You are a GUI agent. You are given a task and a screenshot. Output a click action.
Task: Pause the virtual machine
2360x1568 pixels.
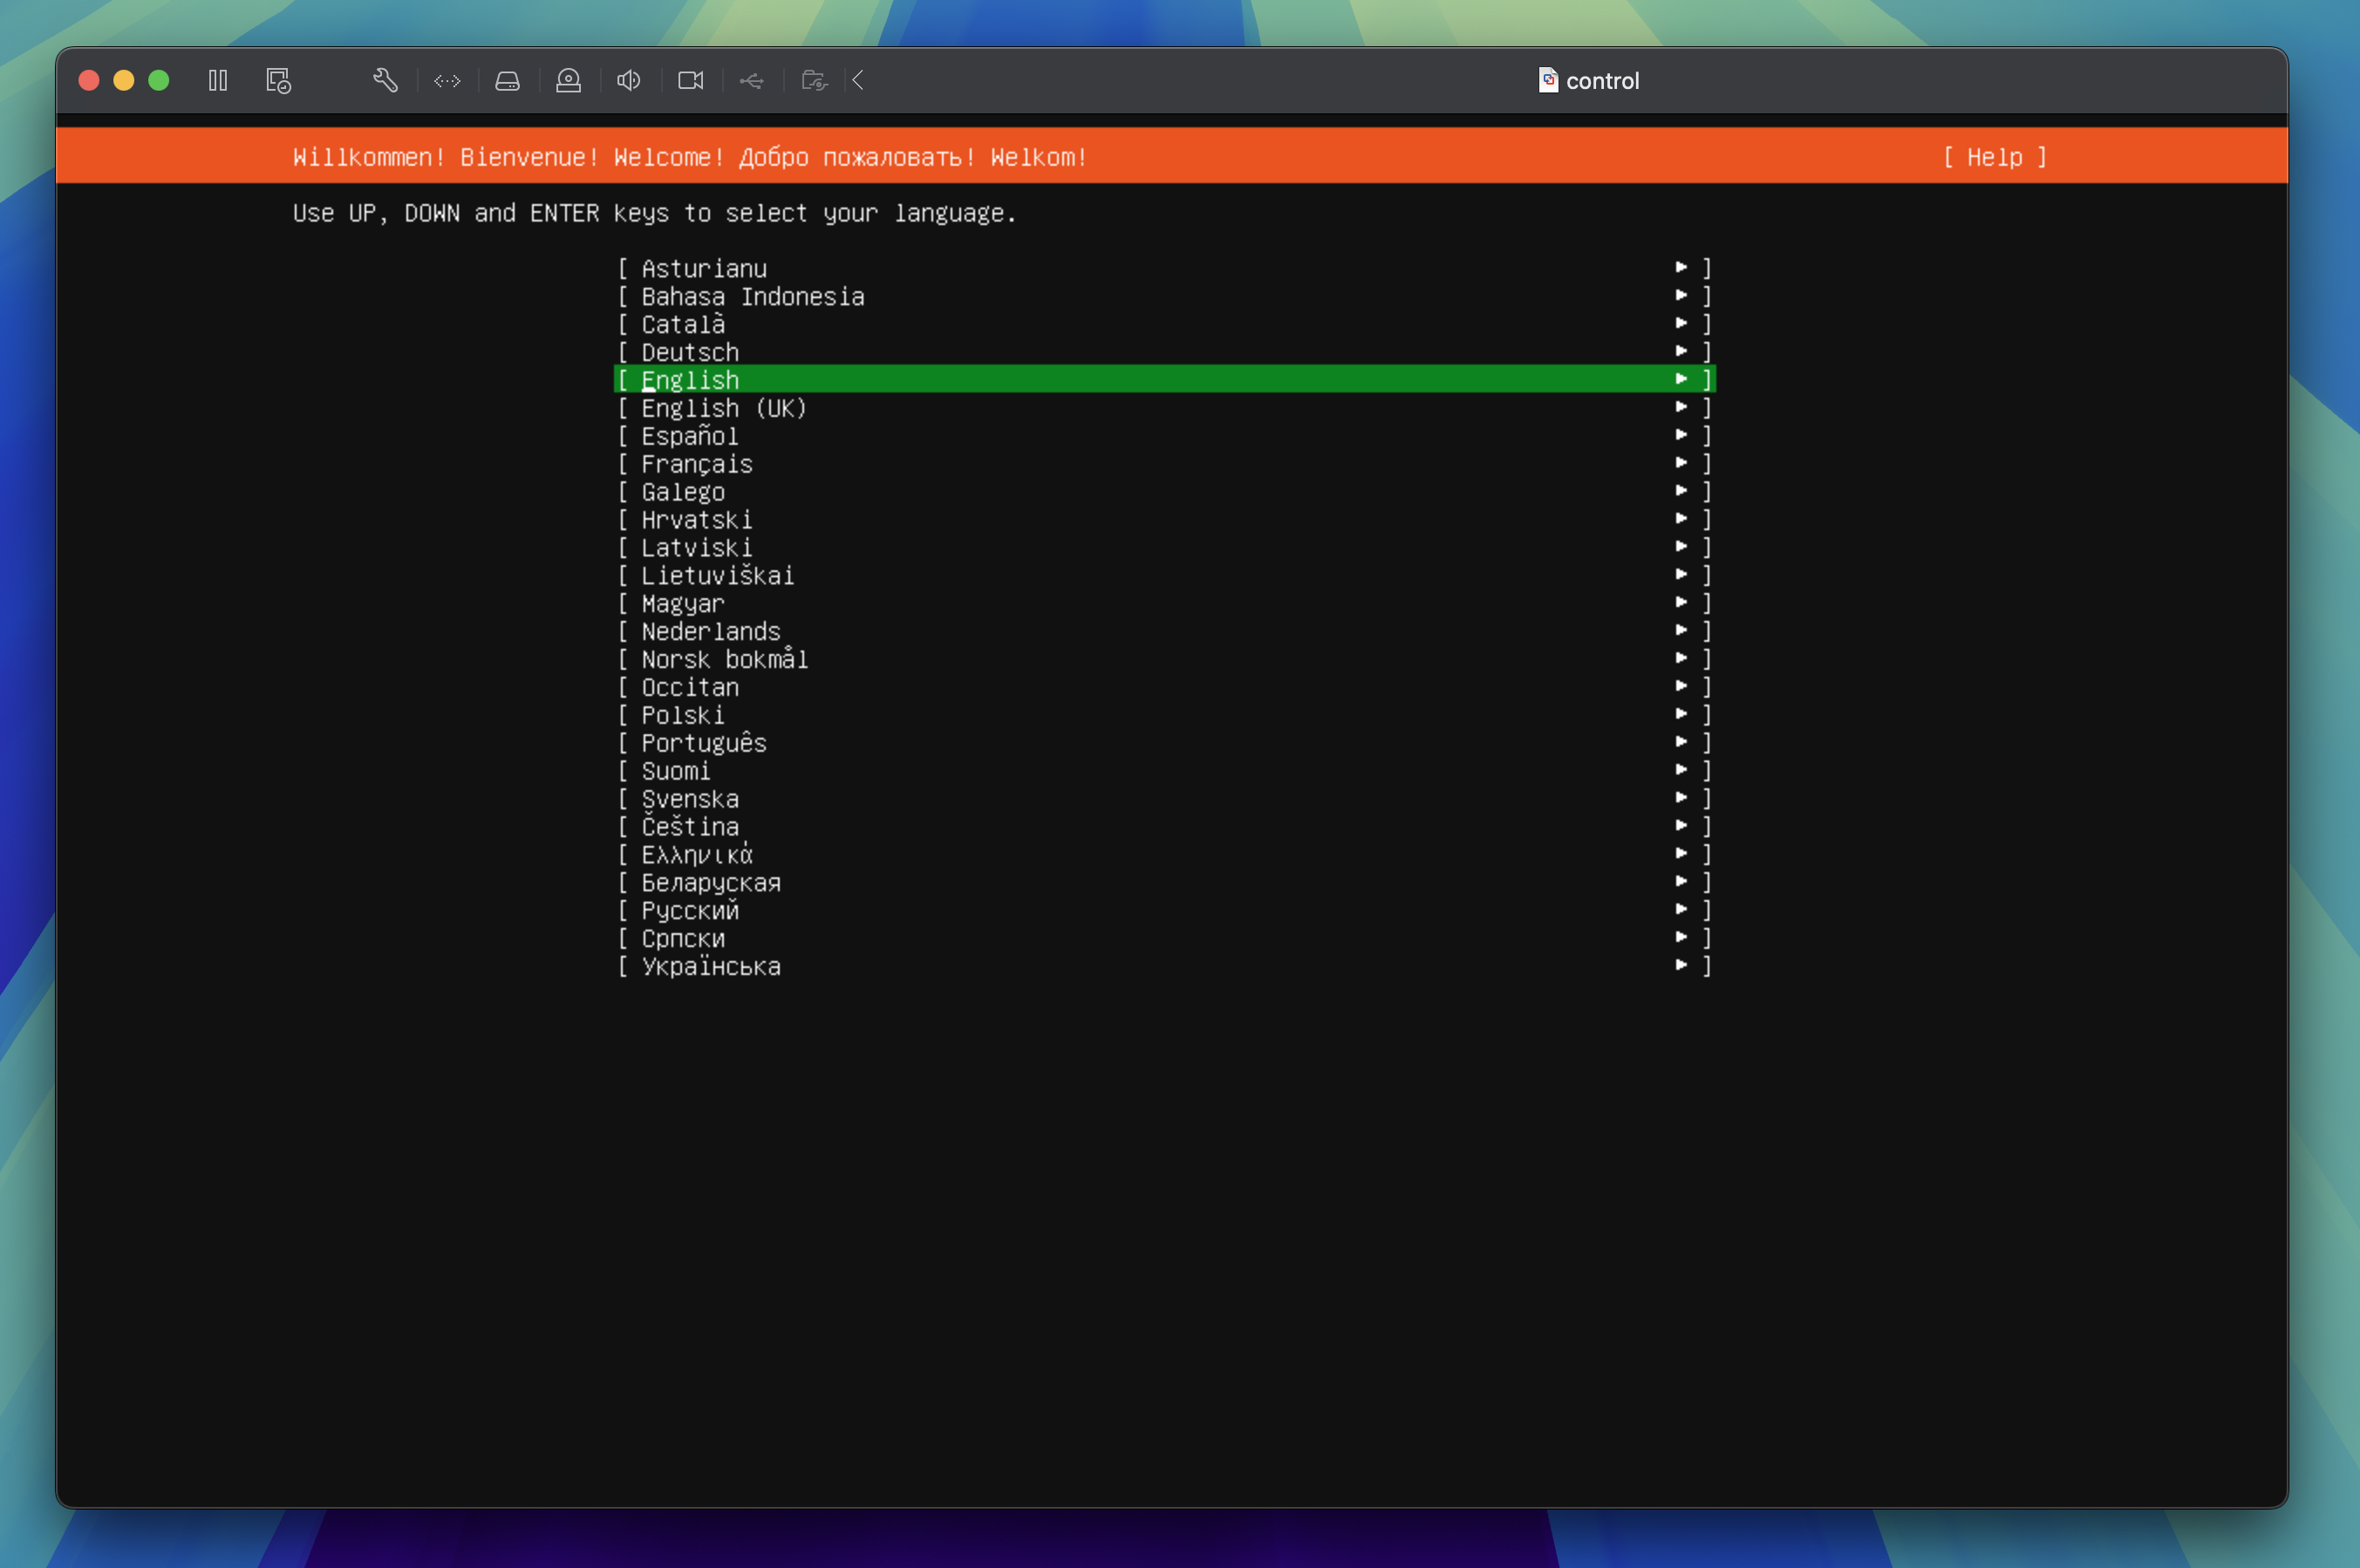[218, 80]
